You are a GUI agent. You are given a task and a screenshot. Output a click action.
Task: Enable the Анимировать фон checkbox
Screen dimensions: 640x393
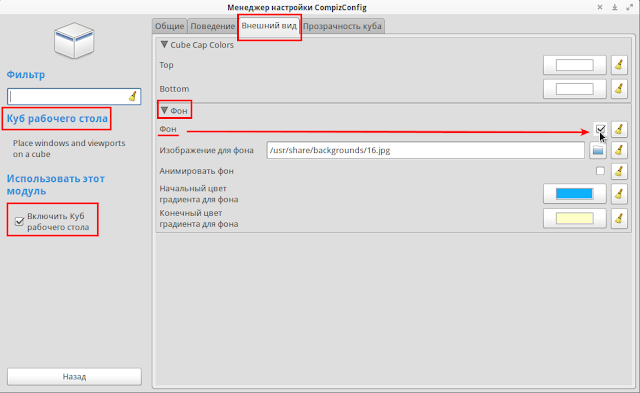pyautogui.click(x=600, y=171)
